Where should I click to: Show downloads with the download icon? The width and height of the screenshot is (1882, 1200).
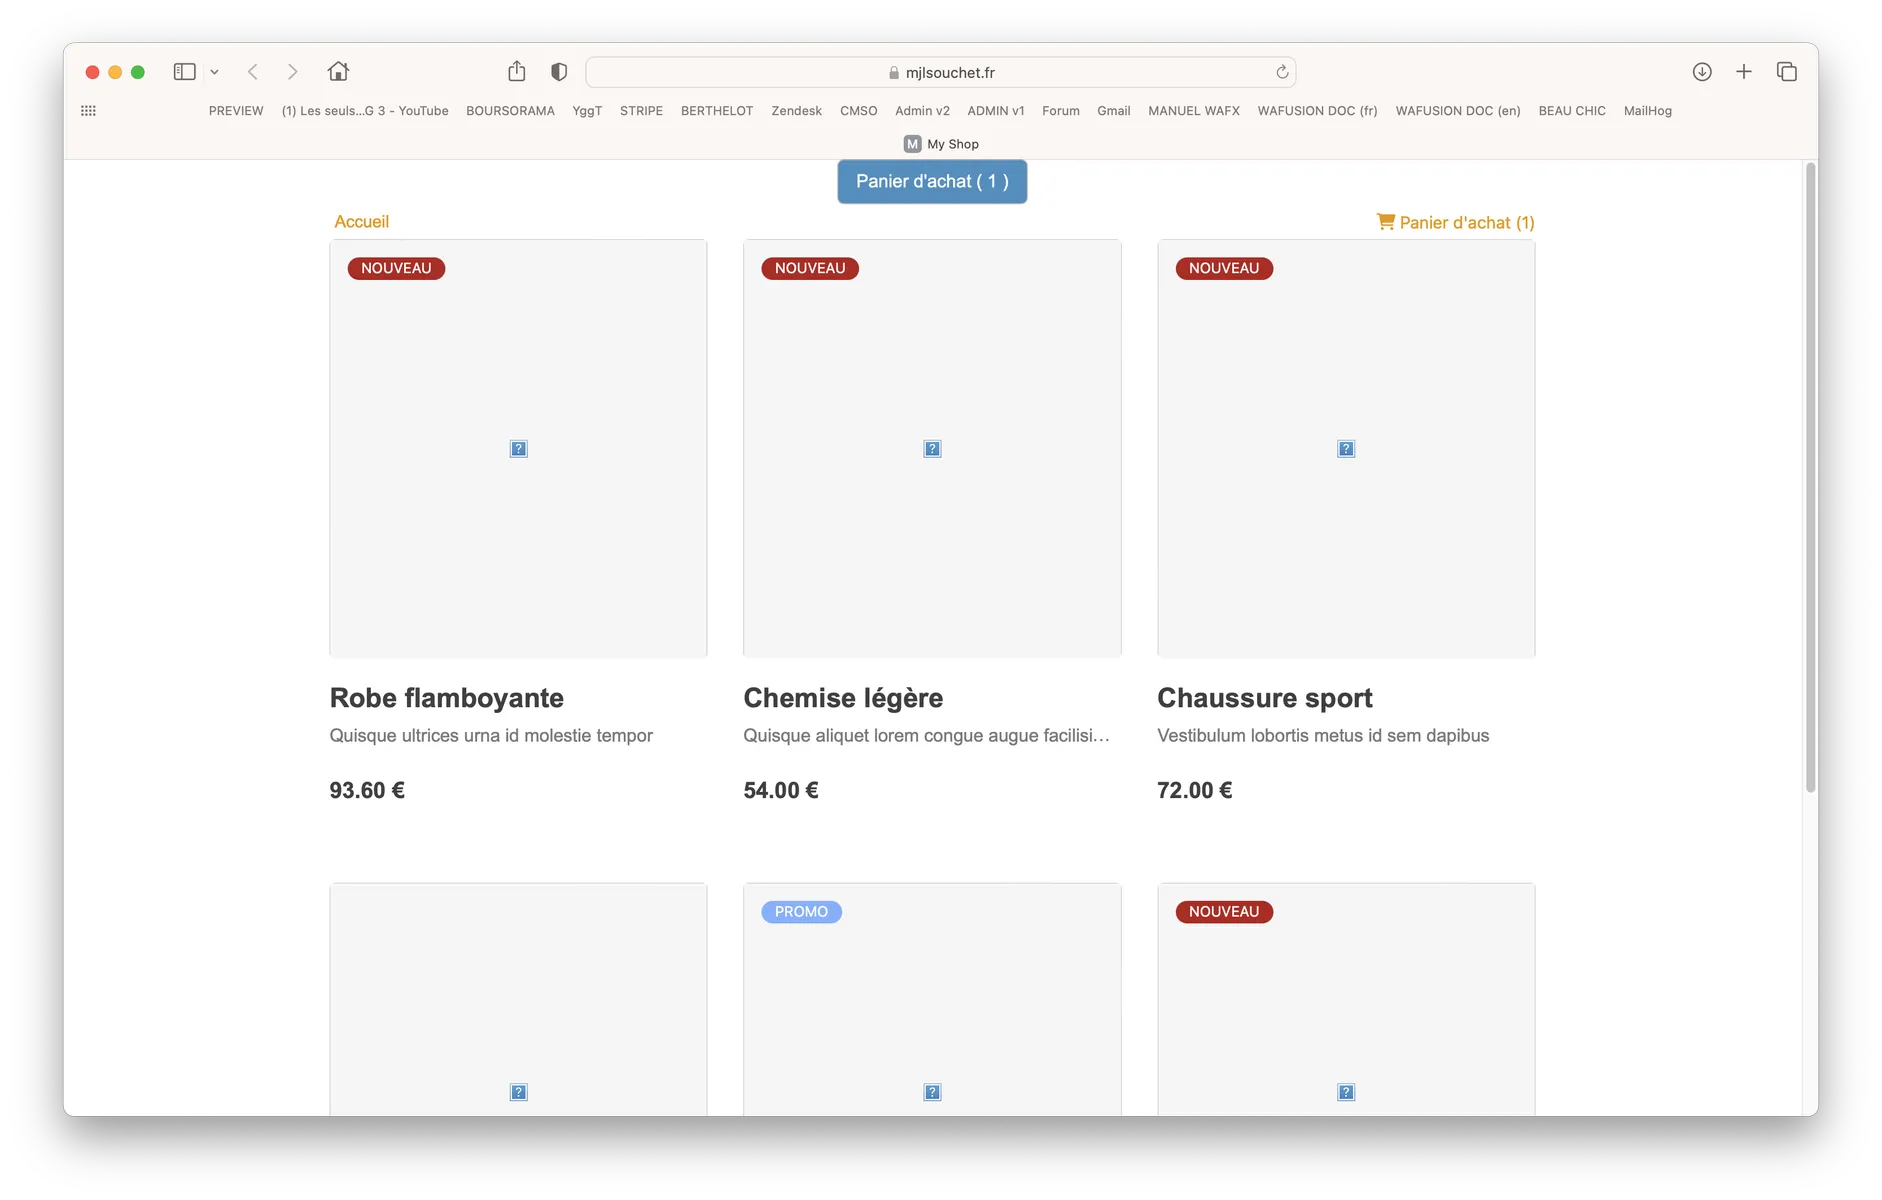[1702, 72]
